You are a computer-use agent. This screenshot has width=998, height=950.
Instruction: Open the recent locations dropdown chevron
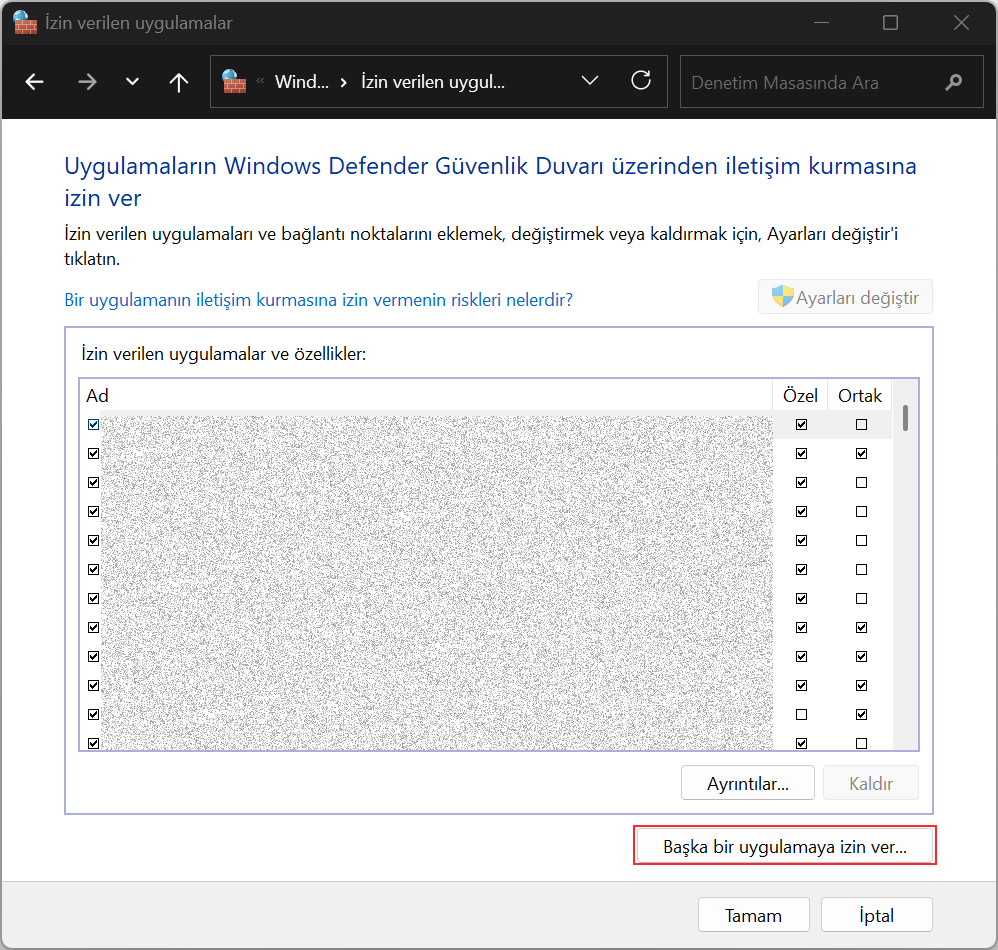point(132,81)
